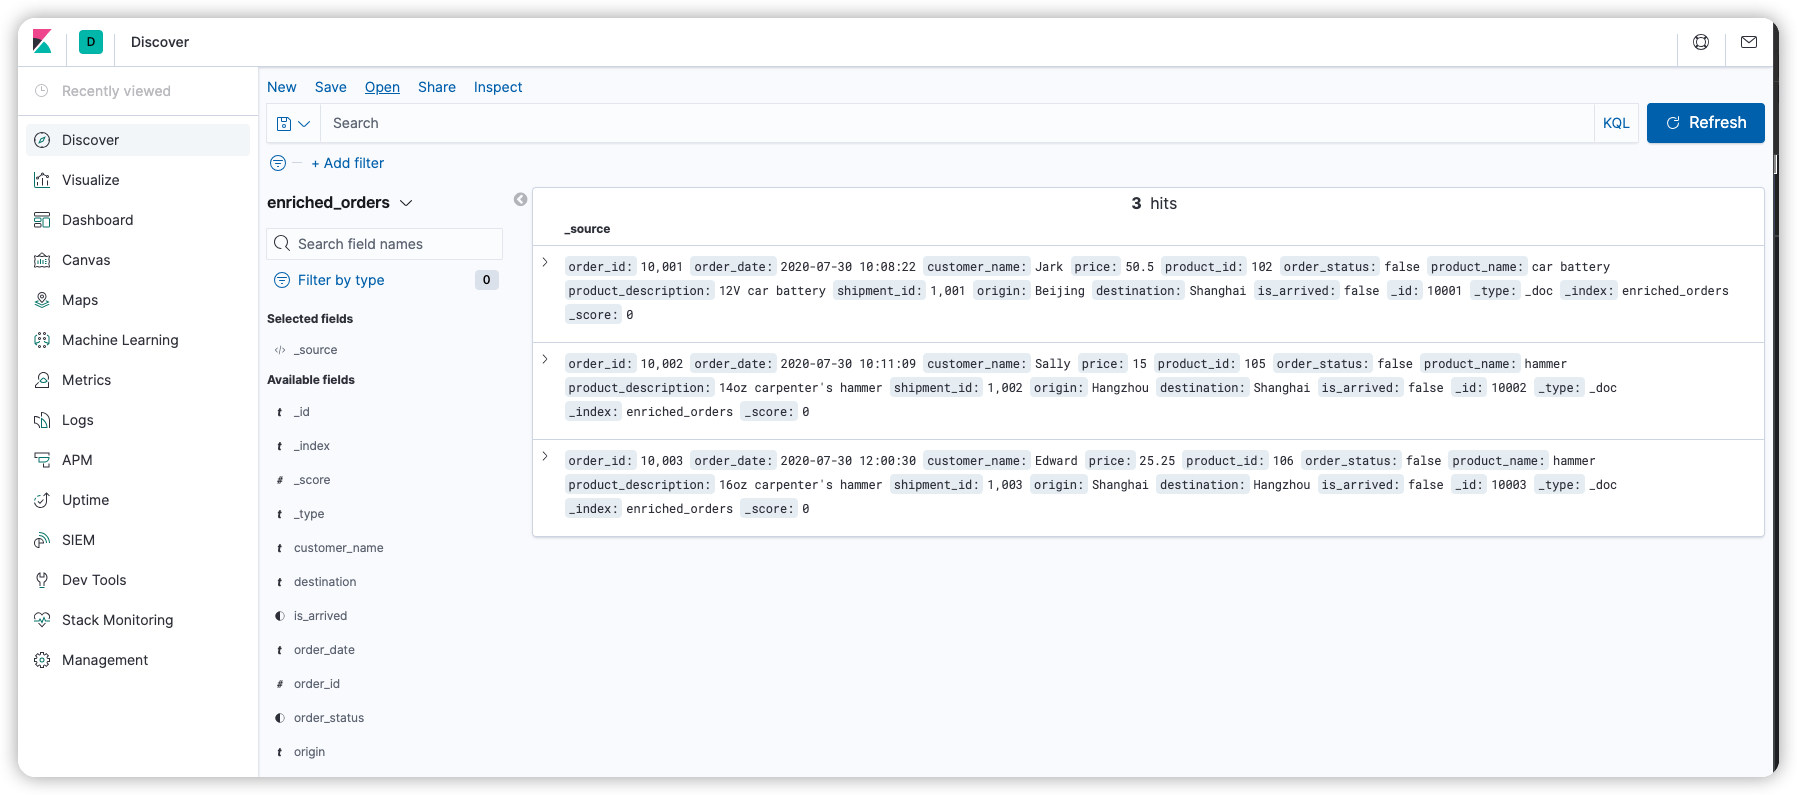The width and height of the screenshot is (1797, 795).
Task: Focus the Search field names input
Action: point(395,244)
